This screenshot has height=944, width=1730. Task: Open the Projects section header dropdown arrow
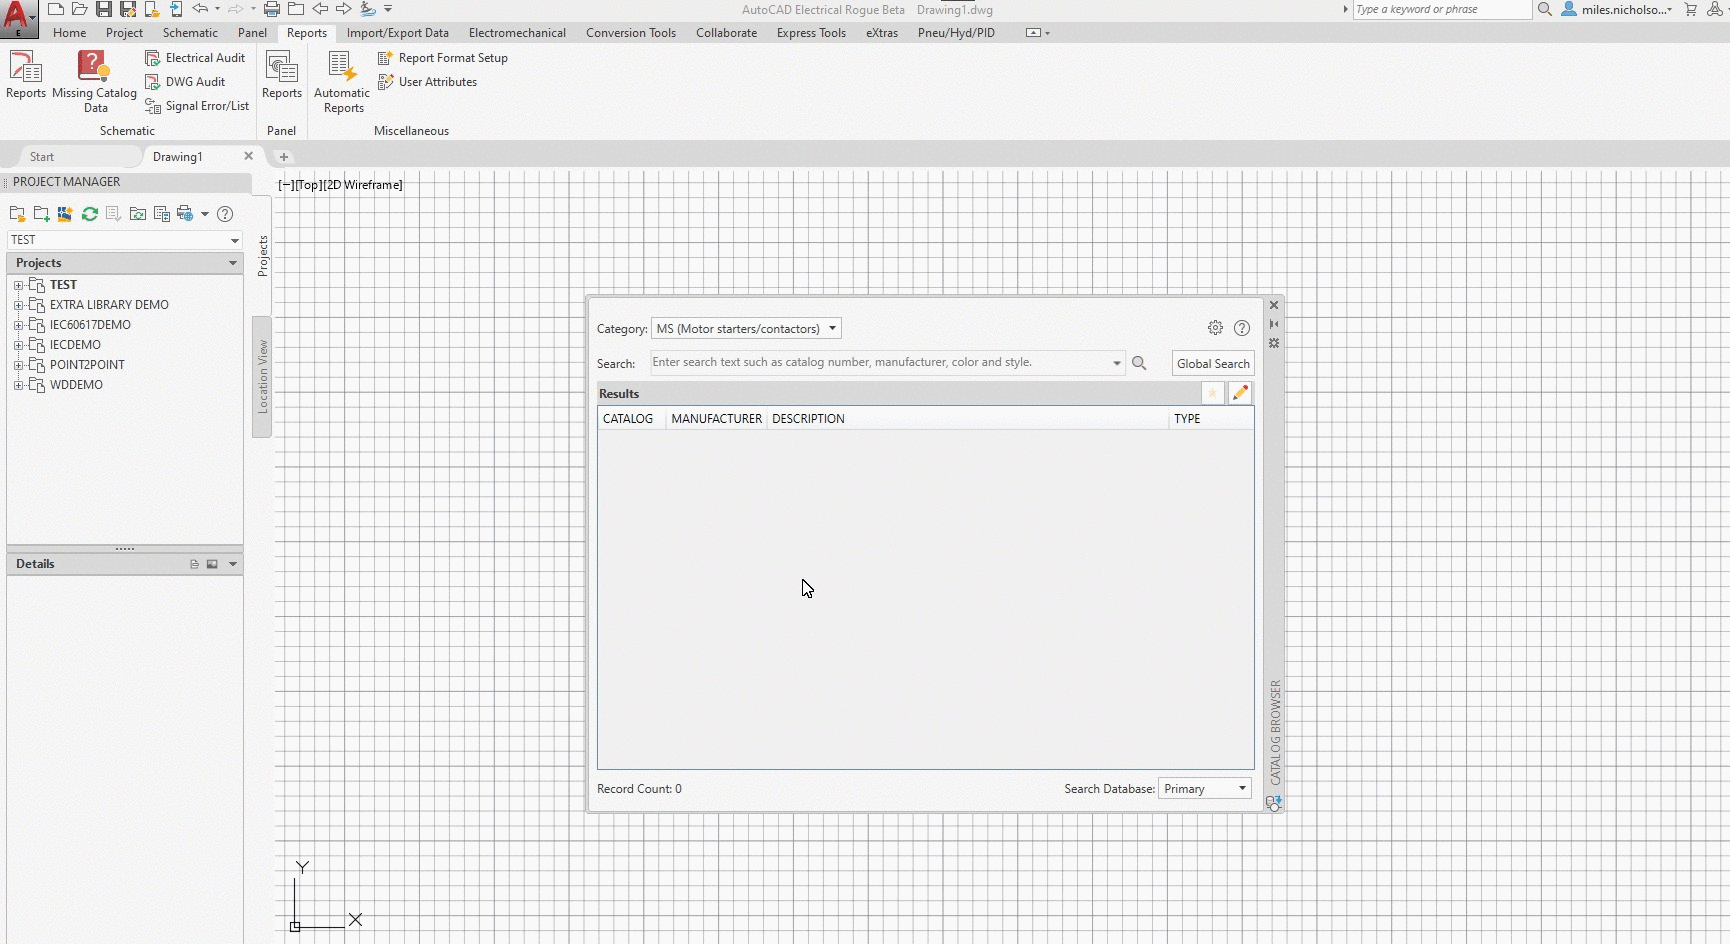233,263
